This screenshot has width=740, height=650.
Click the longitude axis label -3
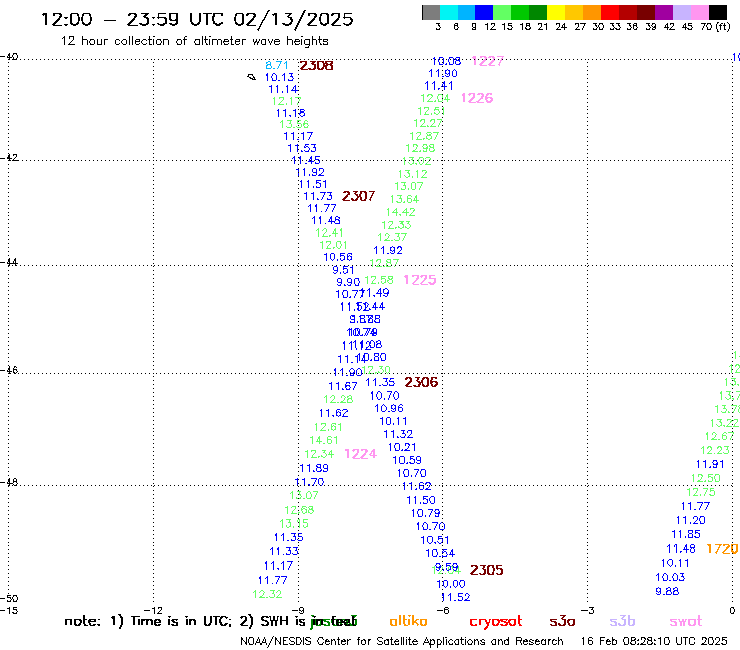tap(588, 610)
